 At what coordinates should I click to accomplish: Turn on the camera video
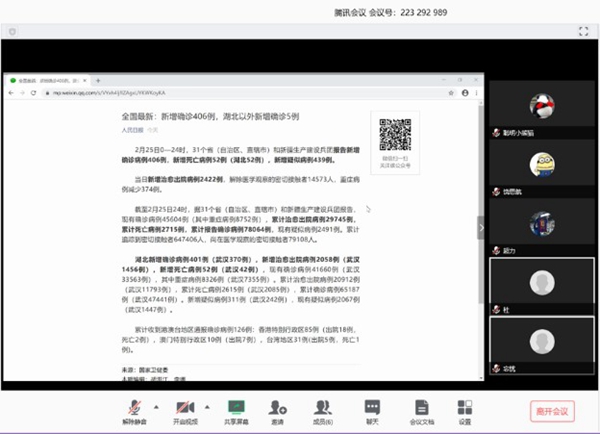pyautogui.click(x=184, y=409)
